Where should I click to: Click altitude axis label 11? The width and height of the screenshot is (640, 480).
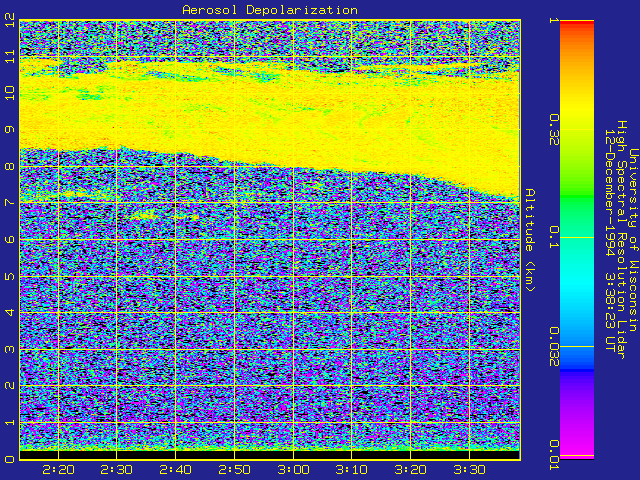point(10,56)
